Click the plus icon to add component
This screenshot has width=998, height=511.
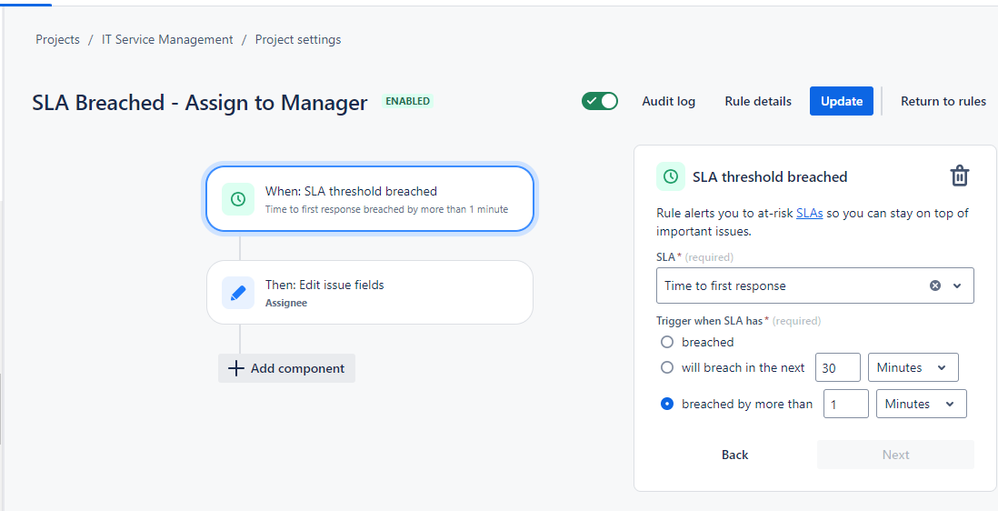(x=236, y=368)
